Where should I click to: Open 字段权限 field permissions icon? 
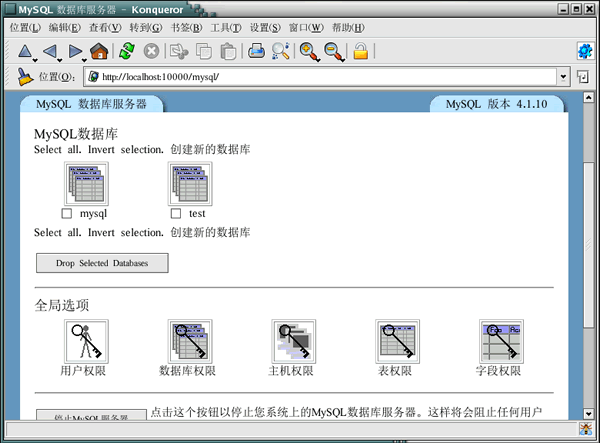(x=502, y=341)
